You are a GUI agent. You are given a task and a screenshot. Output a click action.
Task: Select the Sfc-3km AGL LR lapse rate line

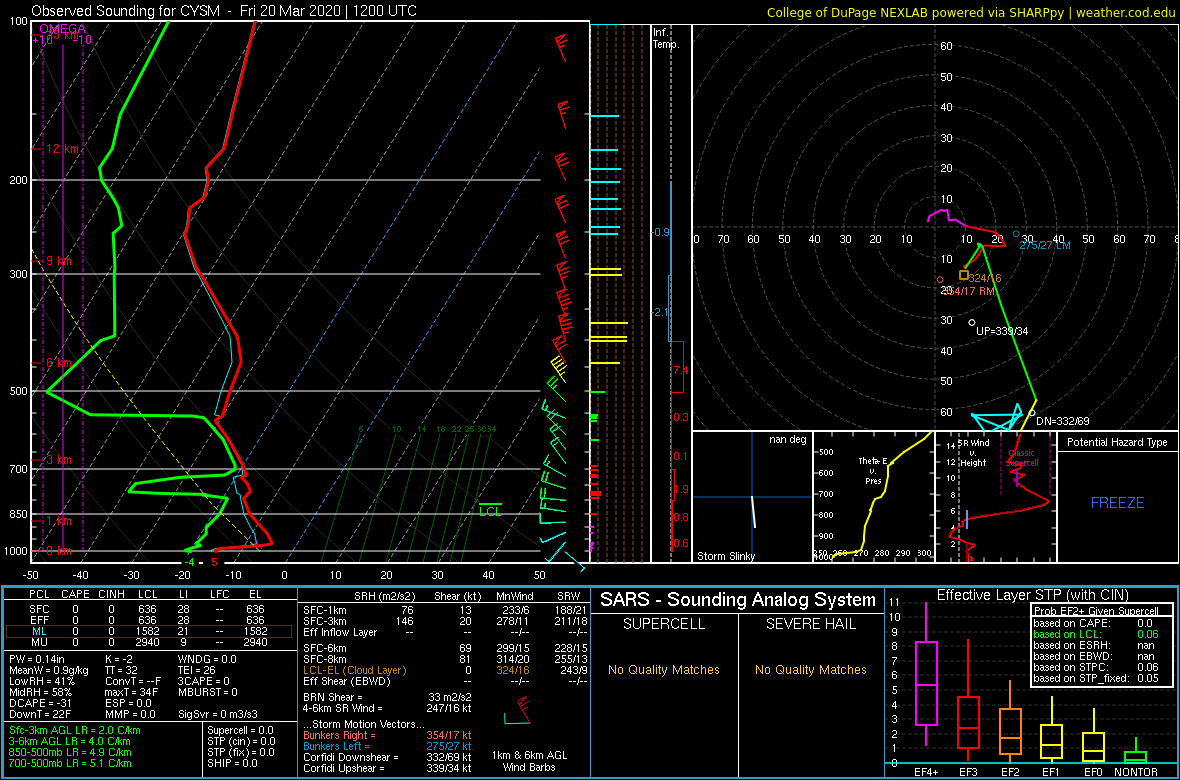tap(75, 730)
